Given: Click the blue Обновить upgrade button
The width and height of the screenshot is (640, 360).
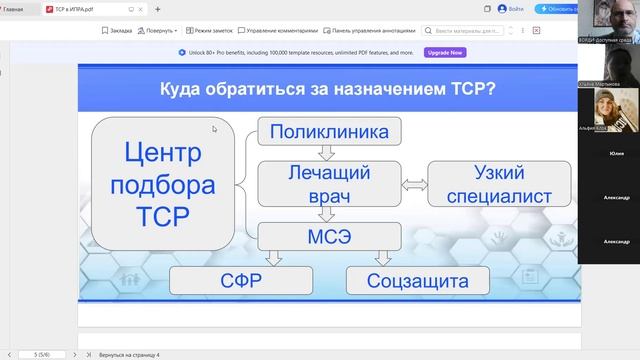Looking at the screenshot, I should pyautogui.click(x=556, y=9).
